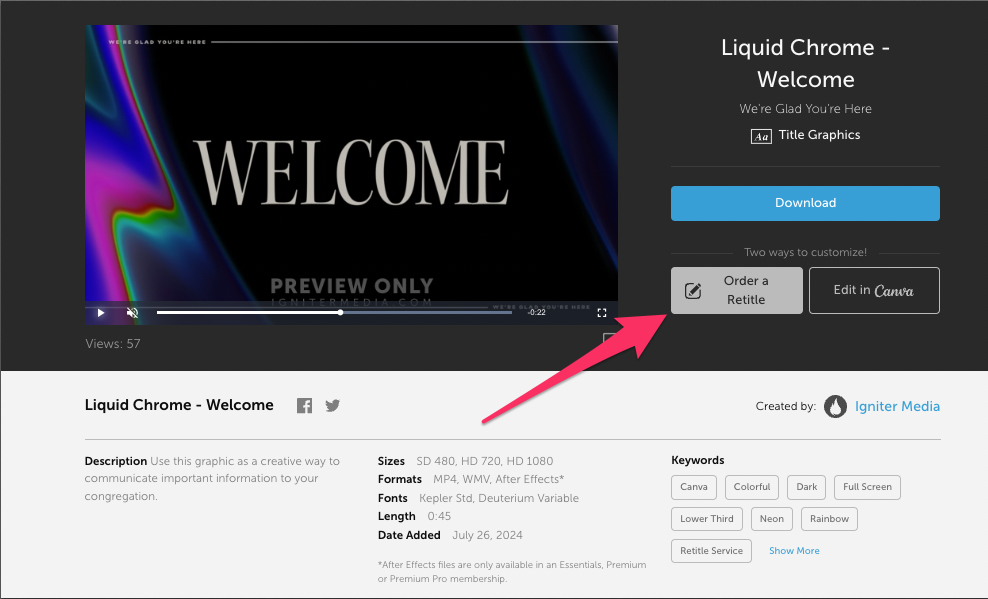
Task: Click the Title Graphics Aa icon
Action: pos(761,136)
